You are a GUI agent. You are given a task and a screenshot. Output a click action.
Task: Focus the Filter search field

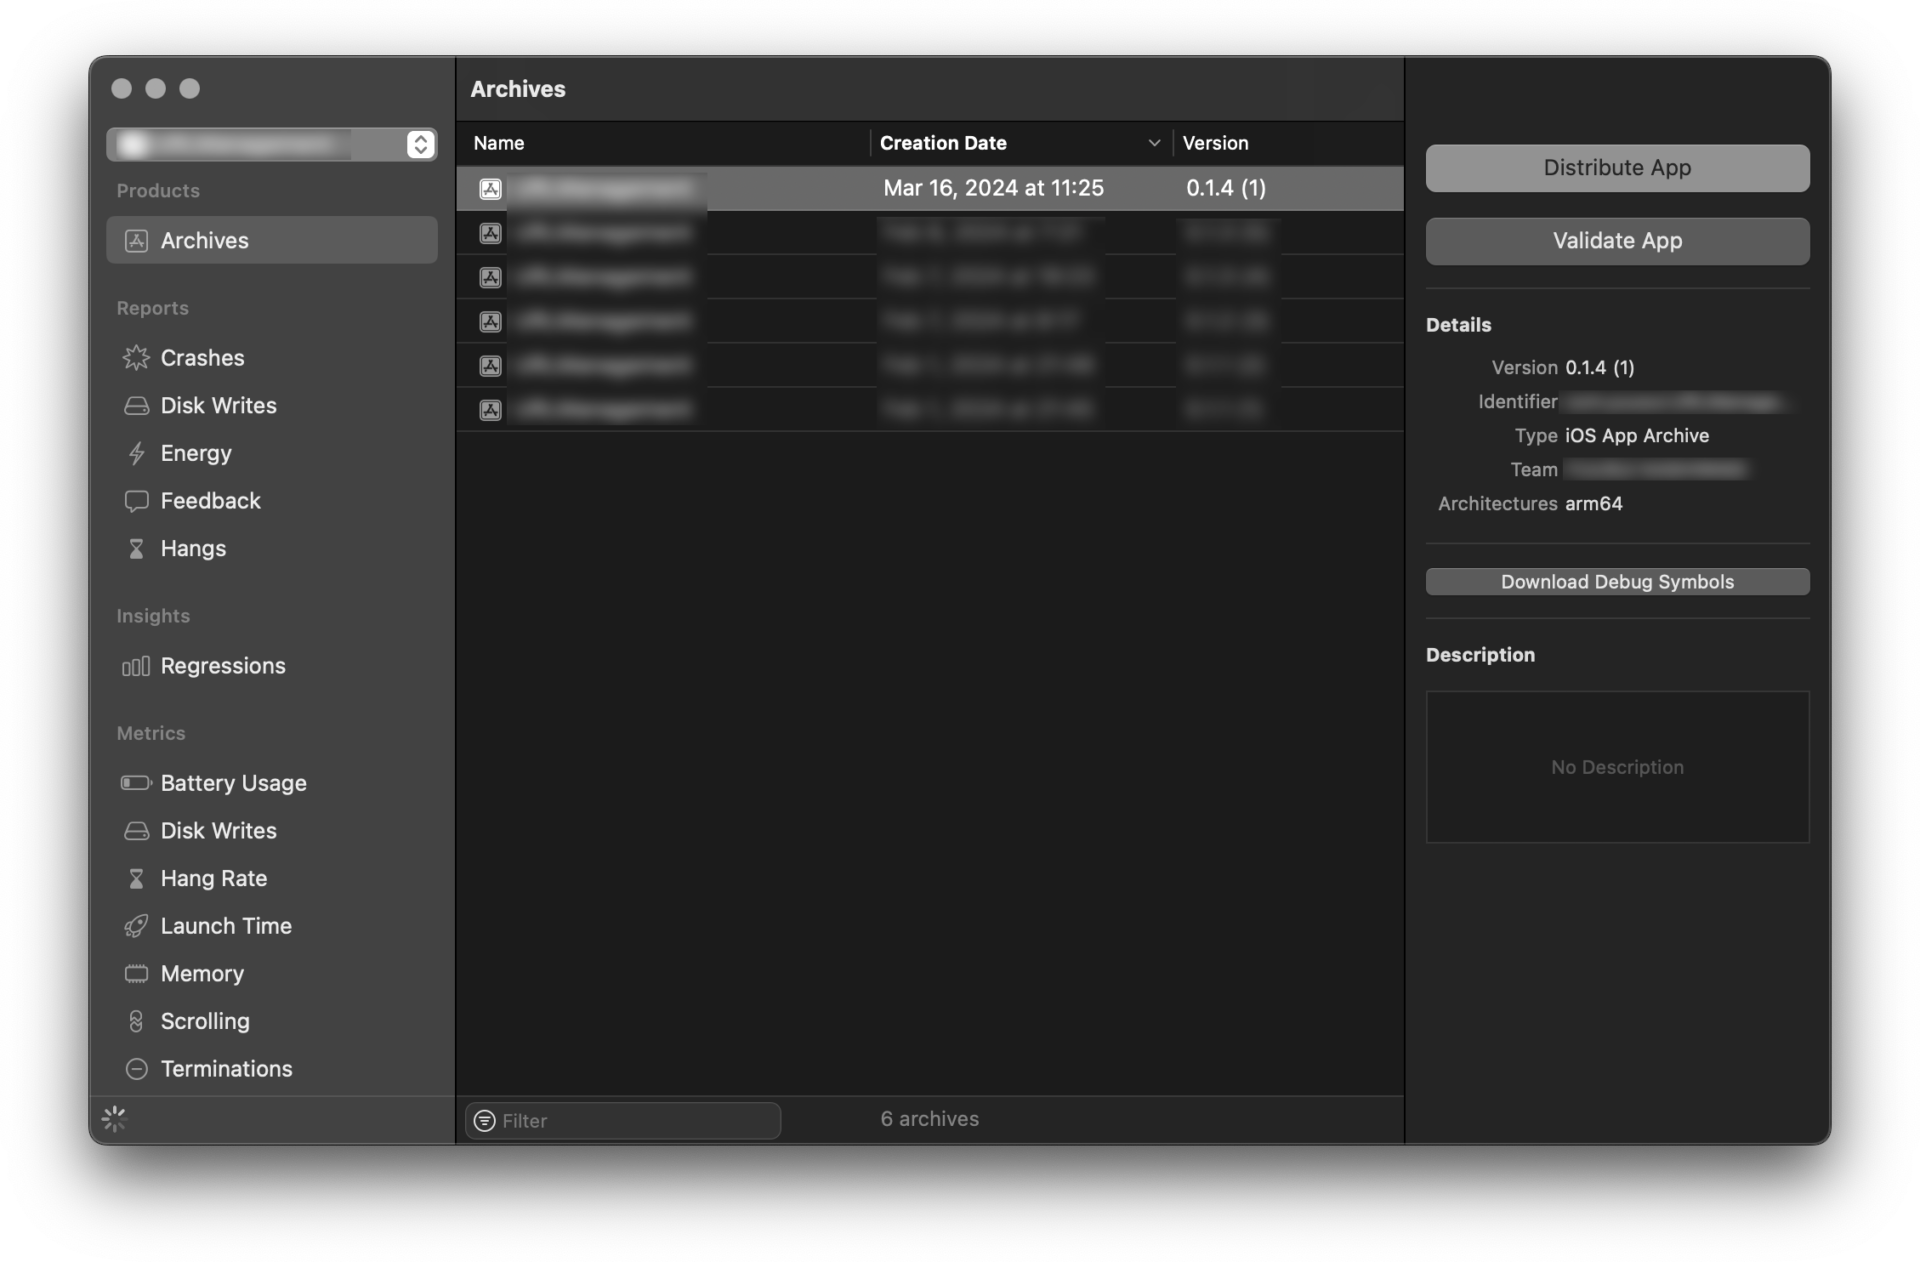tap(623, 1121)
